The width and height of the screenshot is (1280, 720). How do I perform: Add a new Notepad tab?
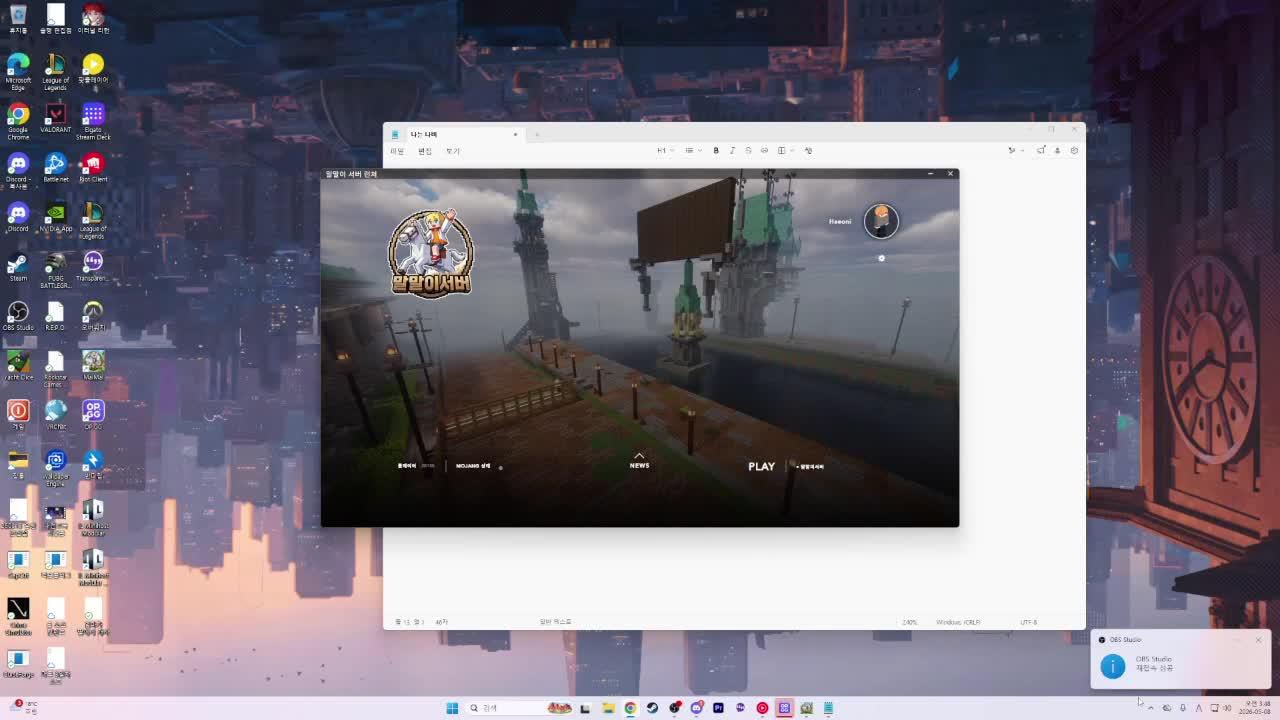click(x=537, y=134)
